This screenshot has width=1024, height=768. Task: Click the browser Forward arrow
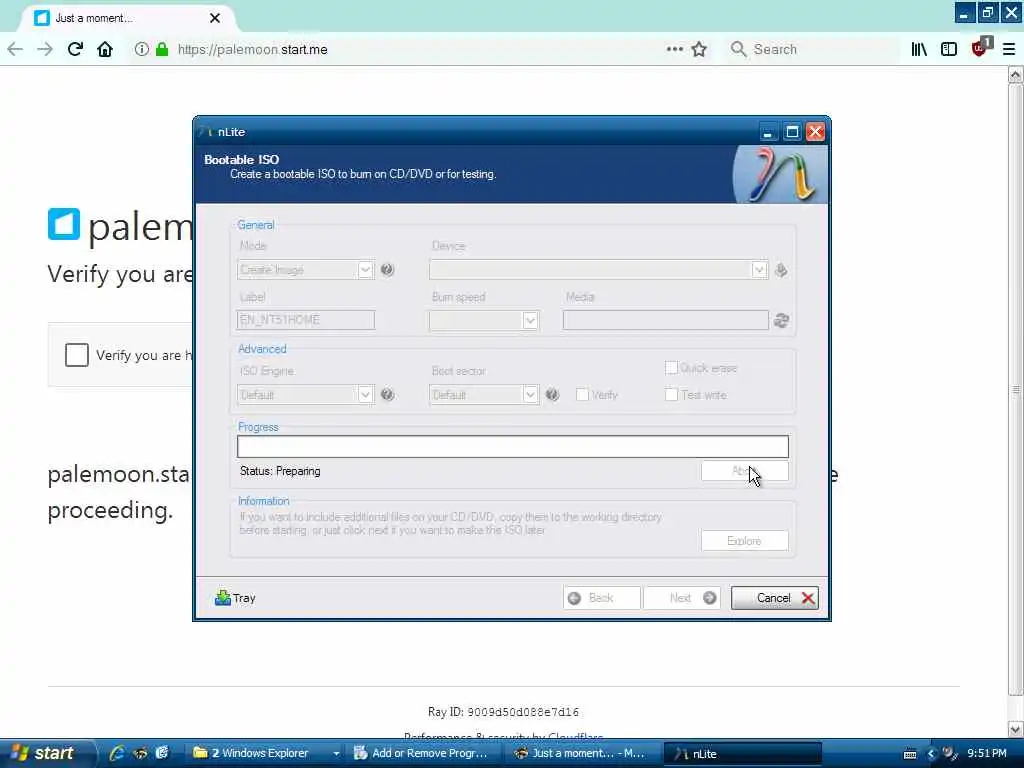(x=44, y=49)
